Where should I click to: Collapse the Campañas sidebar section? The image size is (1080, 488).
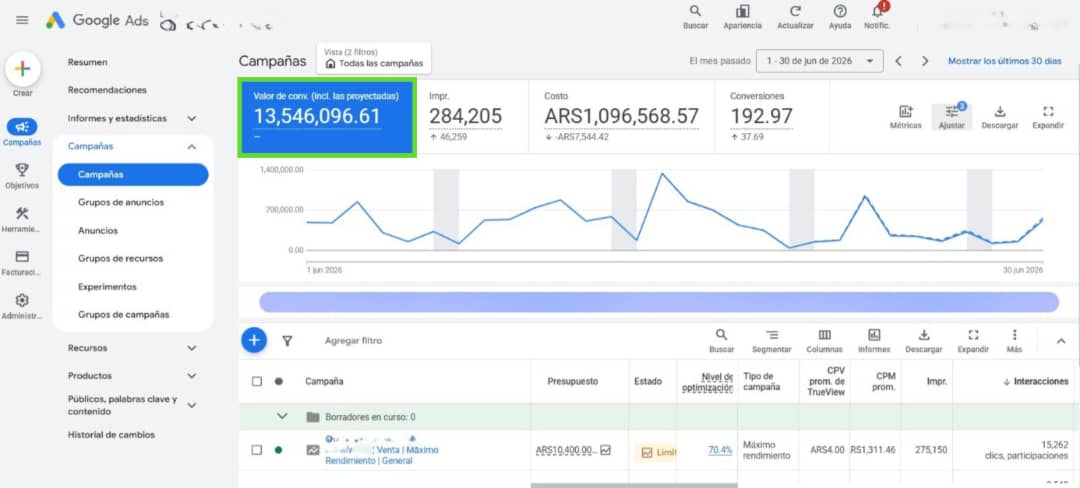(191, 147)
